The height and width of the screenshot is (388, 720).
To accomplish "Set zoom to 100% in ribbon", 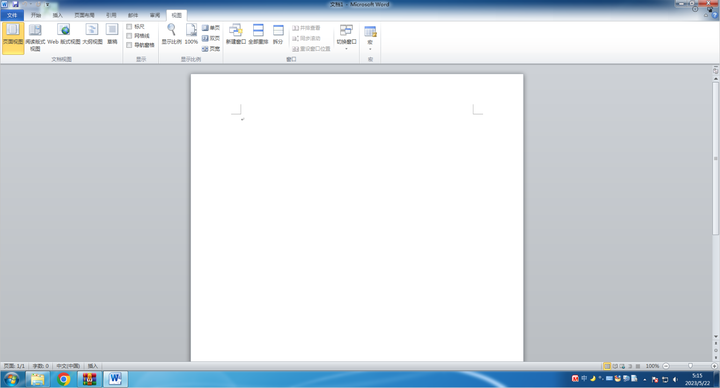I will [x=191, y=34].
